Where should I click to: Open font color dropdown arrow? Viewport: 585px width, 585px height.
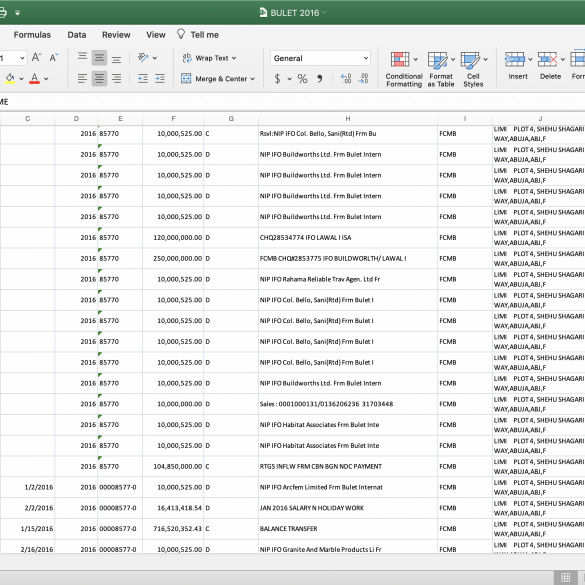tap(46, 79)
